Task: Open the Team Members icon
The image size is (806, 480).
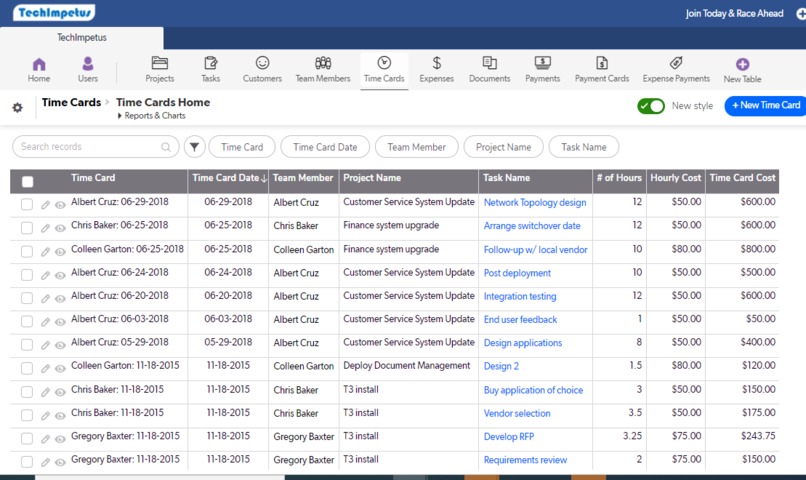Action: click(323, 63)
